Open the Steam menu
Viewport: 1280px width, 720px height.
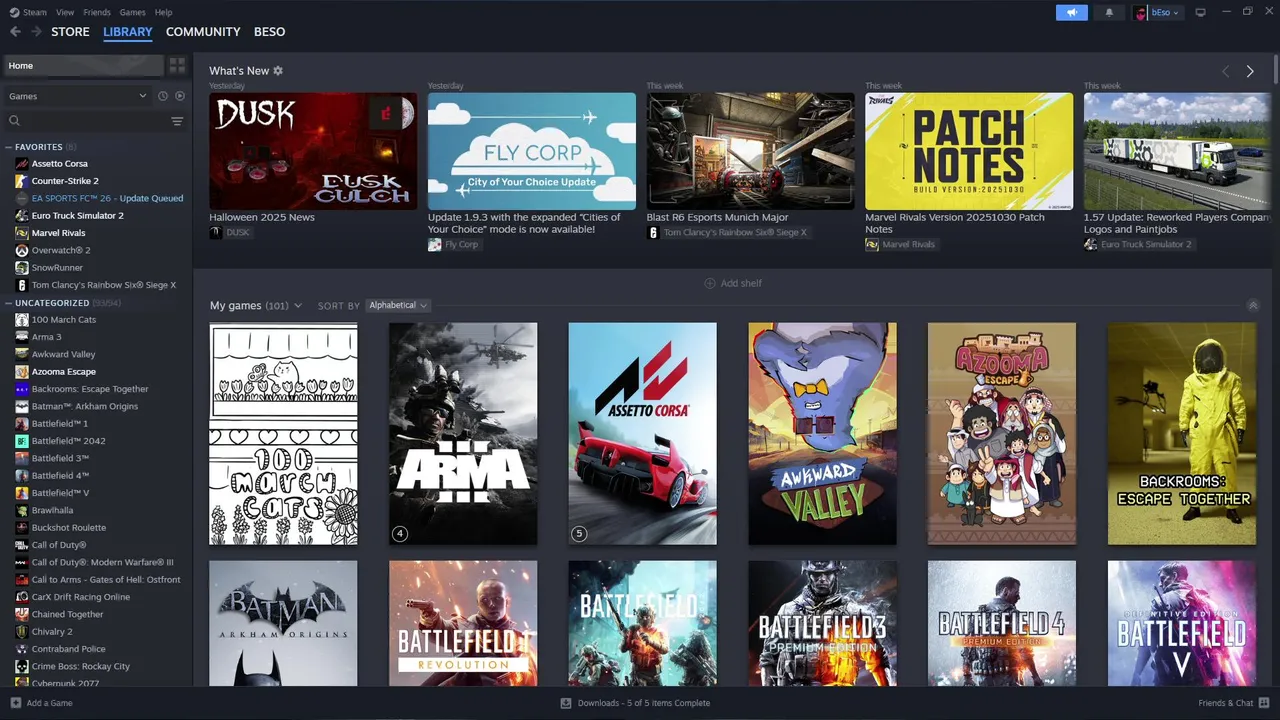pos(34,12)
